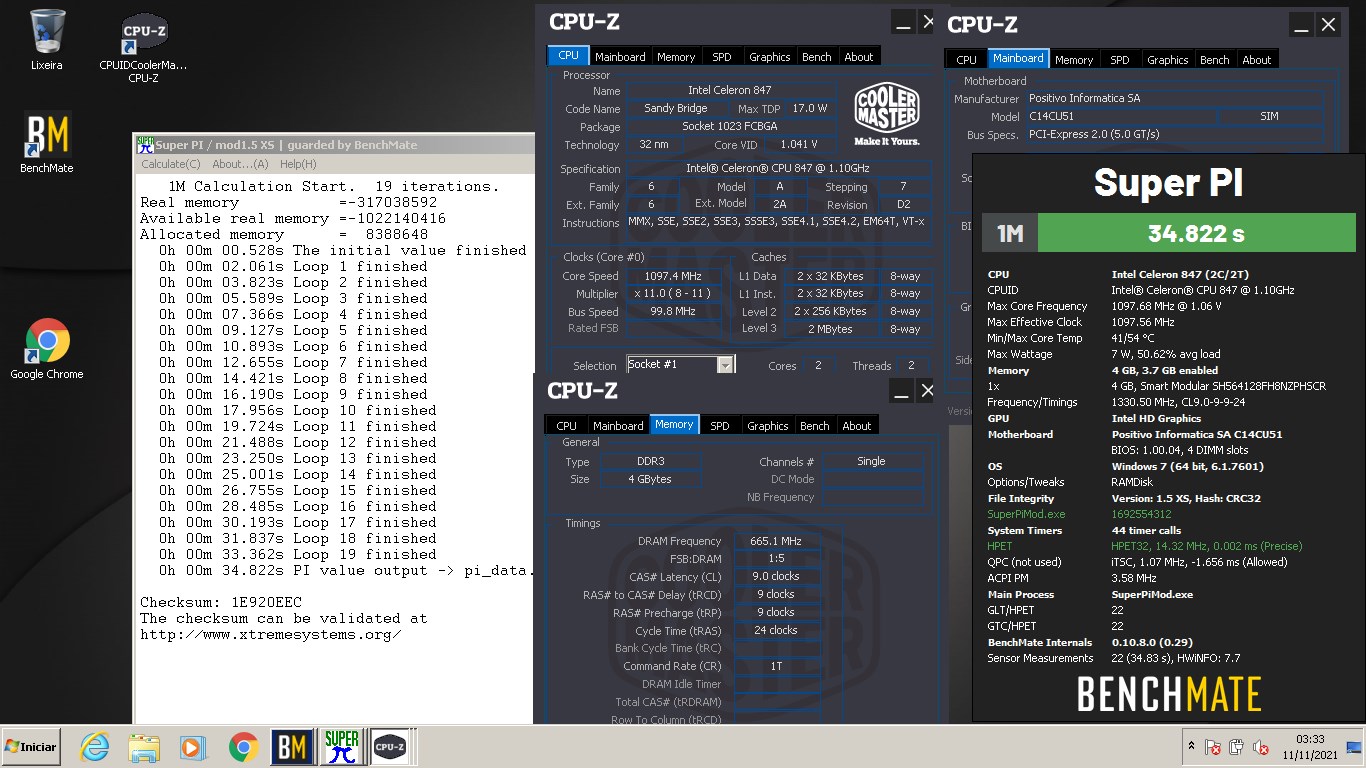Open SPD tab in the bottom CPU-Z window

[x=720, y=426]
